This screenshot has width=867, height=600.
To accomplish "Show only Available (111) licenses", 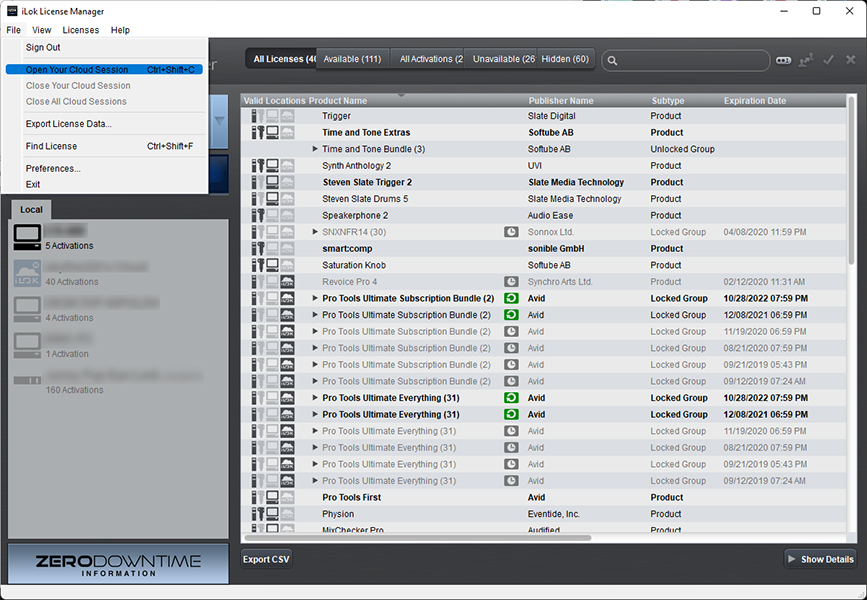I will 354,59.
